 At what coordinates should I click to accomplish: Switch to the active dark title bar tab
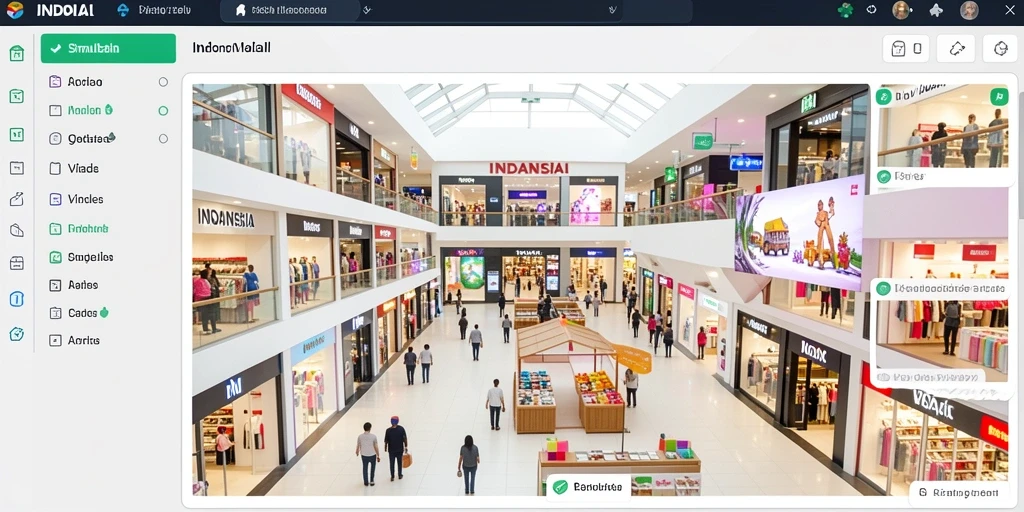(x=291, y=10)
